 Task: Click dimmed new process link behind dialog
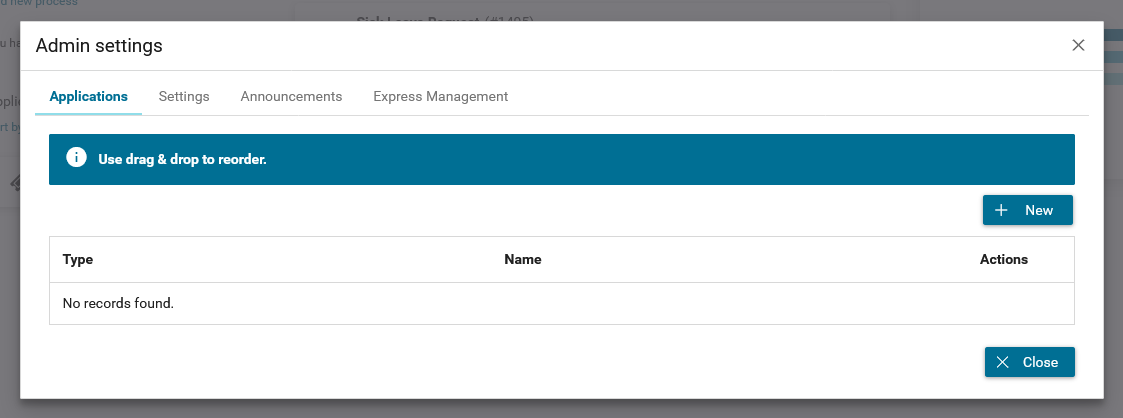39,3
